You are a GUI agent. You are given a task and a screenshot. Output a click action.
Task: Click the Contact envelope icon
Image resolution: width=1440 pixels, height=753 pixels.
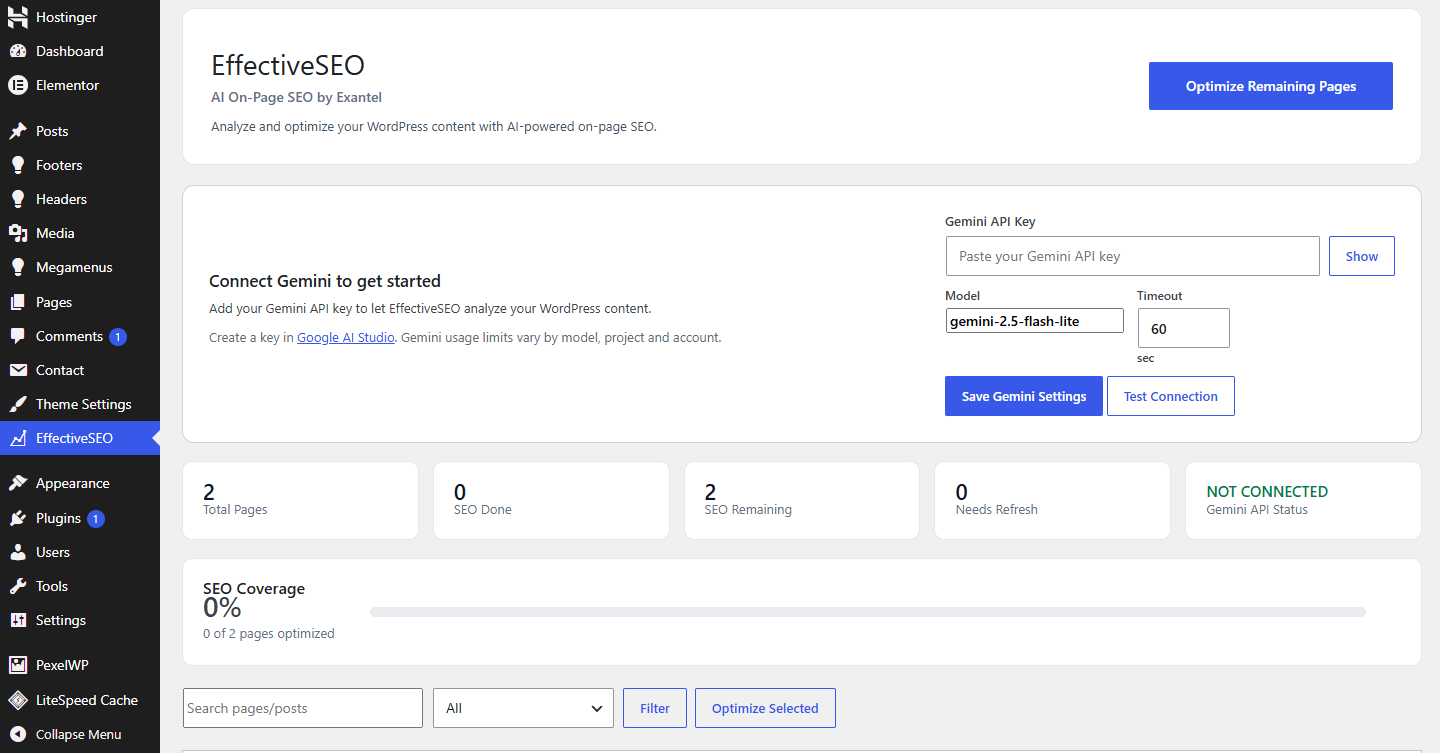coord(18,370)
